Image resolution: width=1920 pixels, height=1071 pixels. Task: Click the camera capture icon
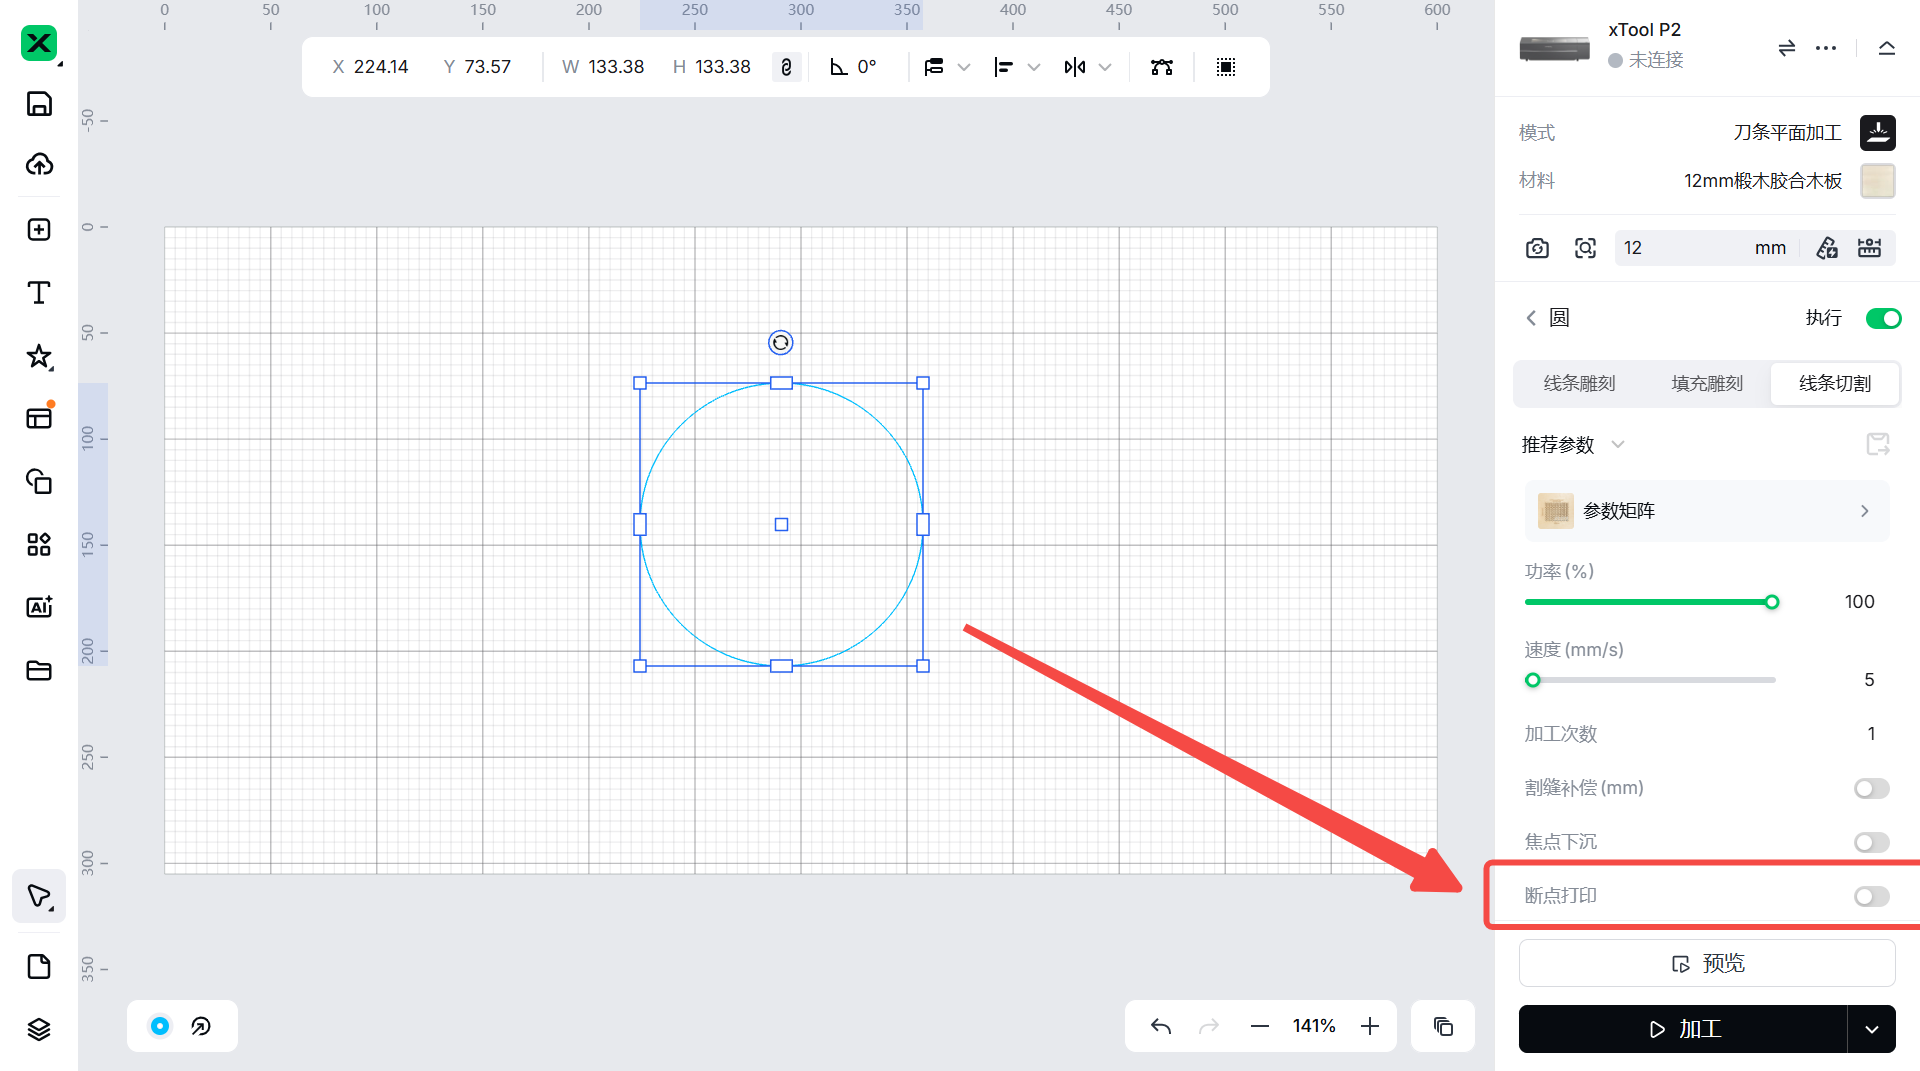point(1537,248)
